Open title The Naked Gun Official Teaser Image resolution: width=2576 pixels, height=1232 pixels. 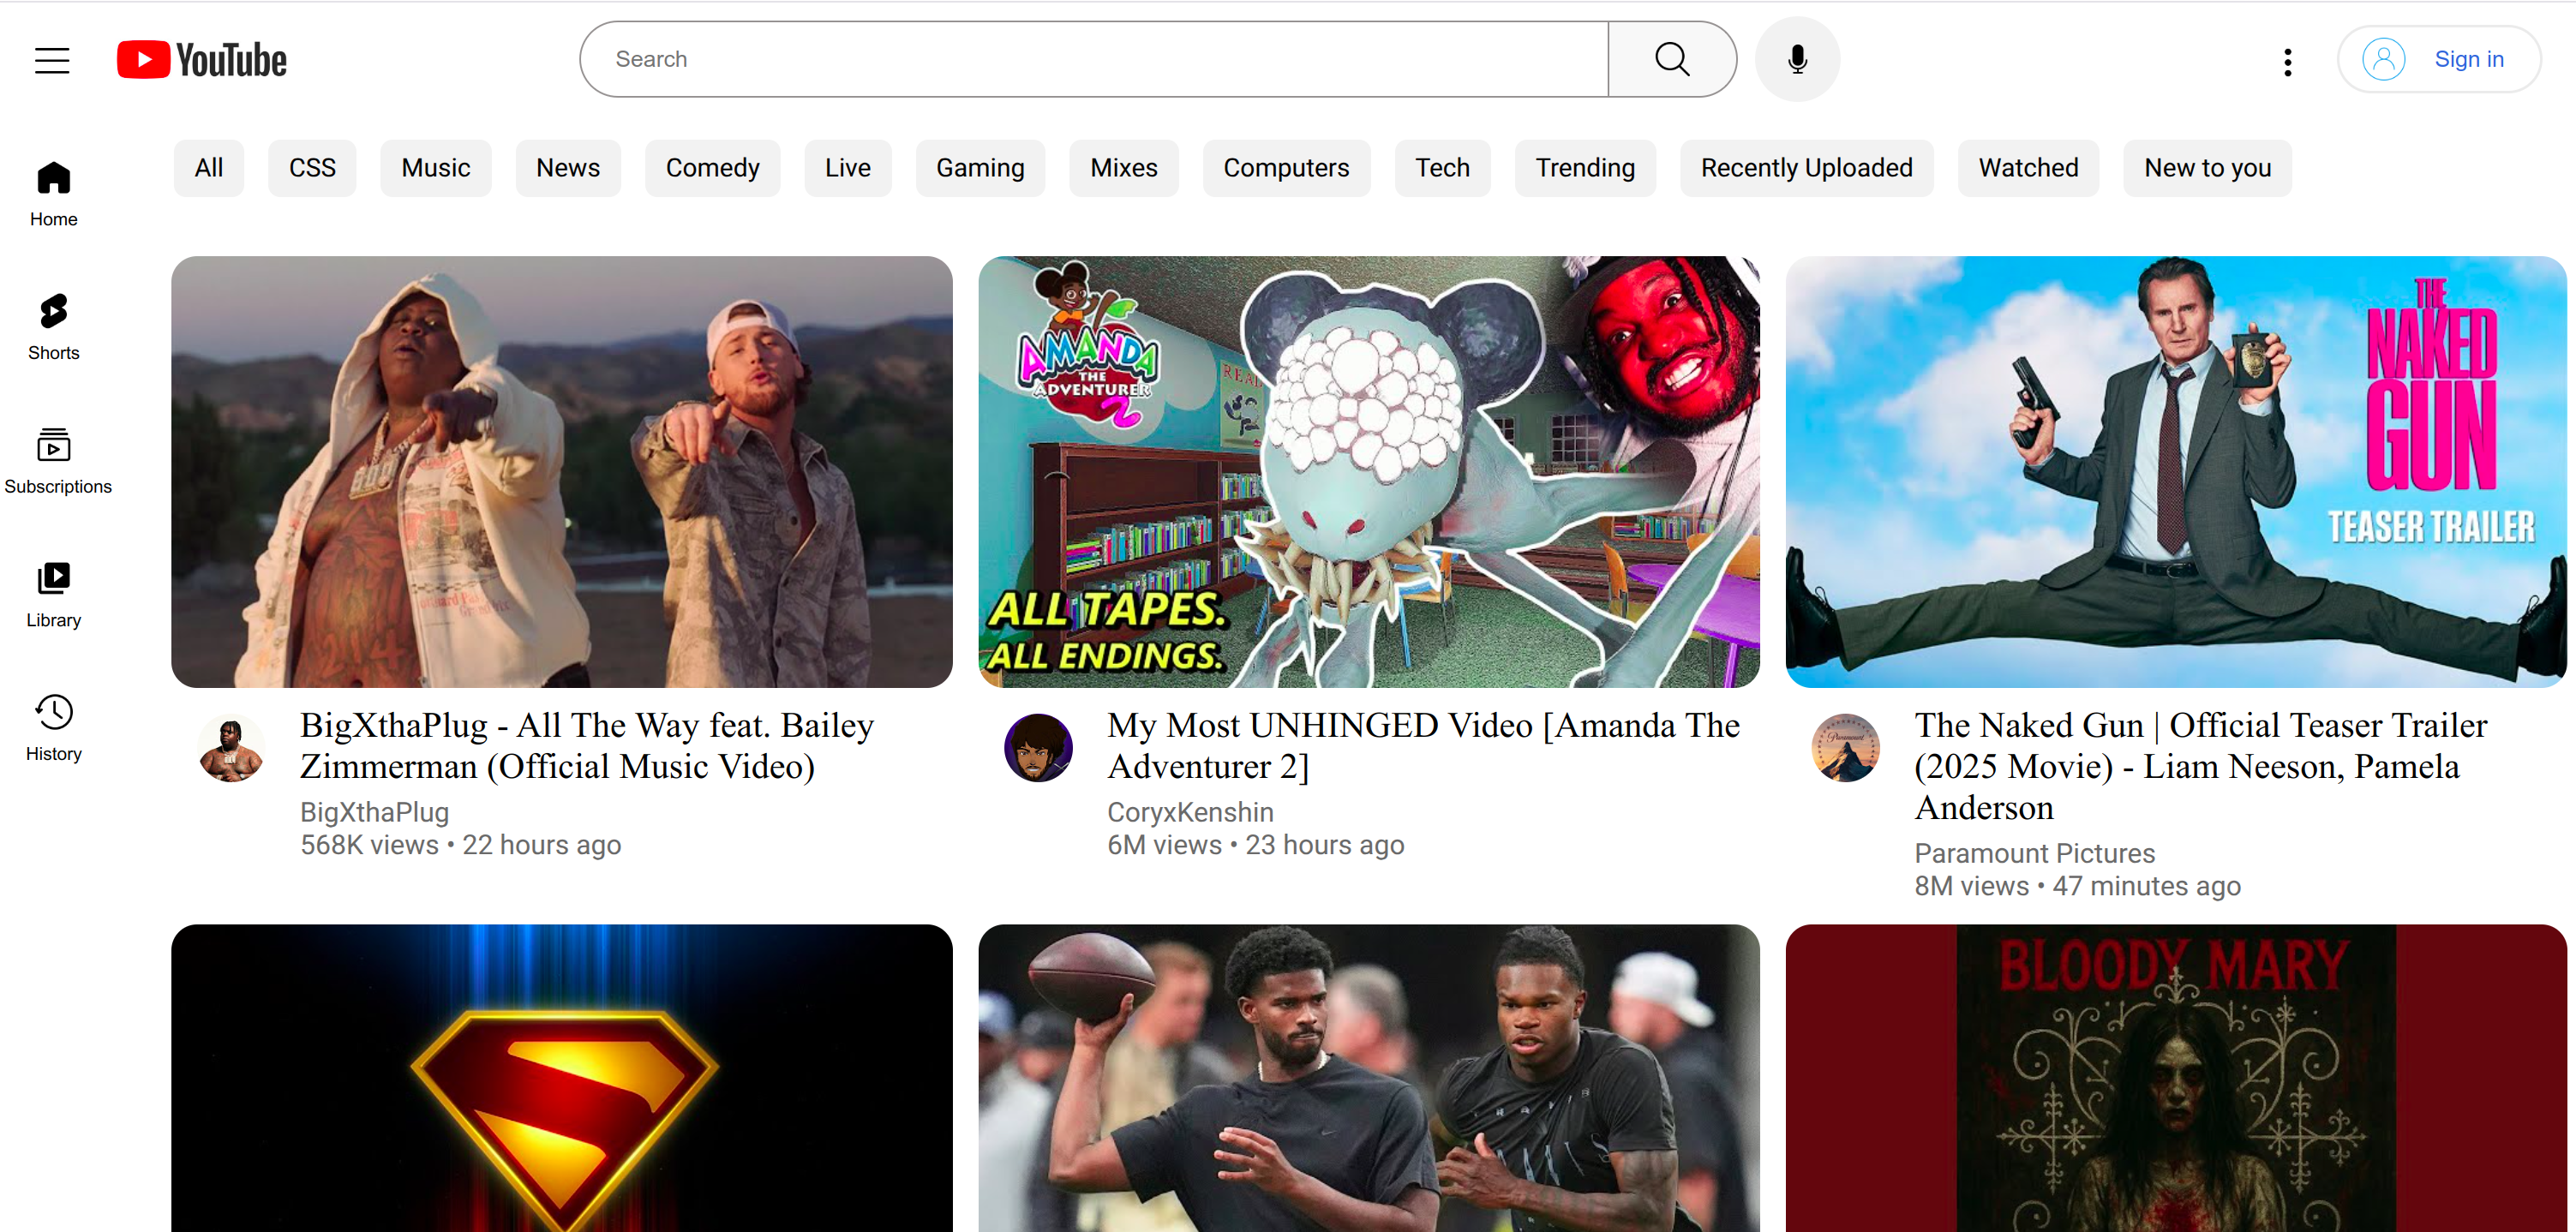click(x=2201, y=766)
